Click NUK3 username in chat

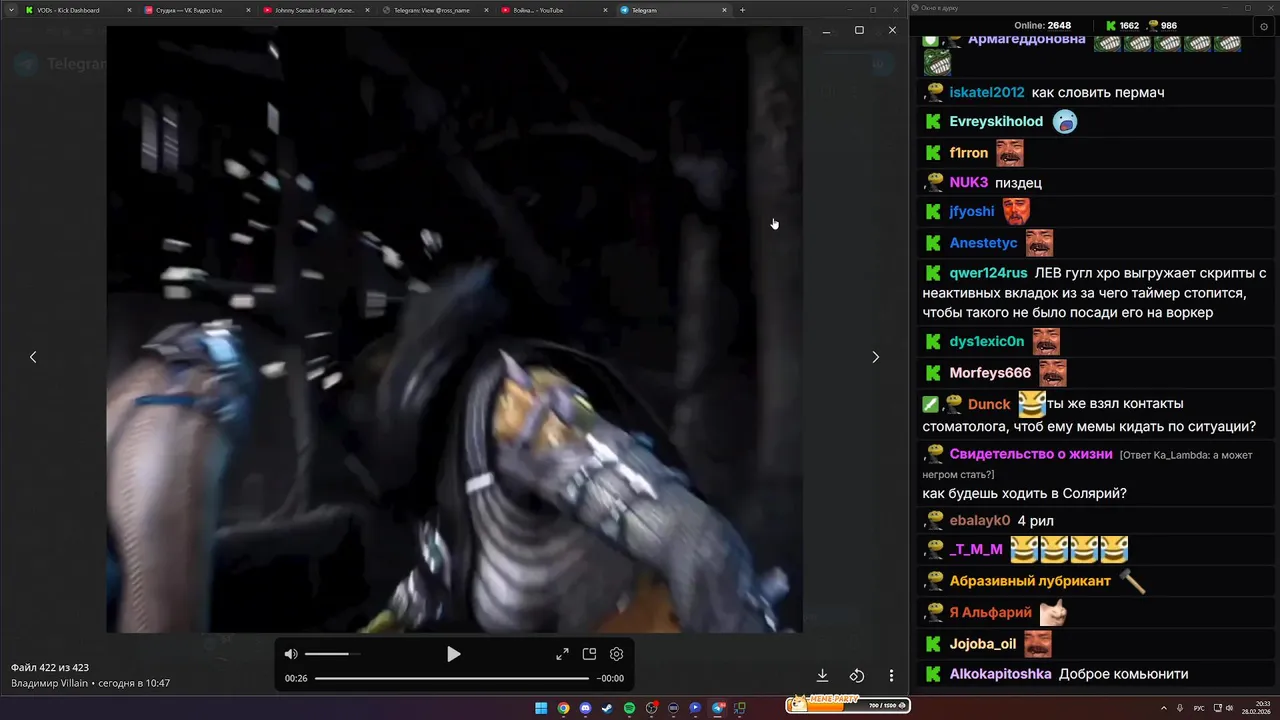click(x=968, y=182)
